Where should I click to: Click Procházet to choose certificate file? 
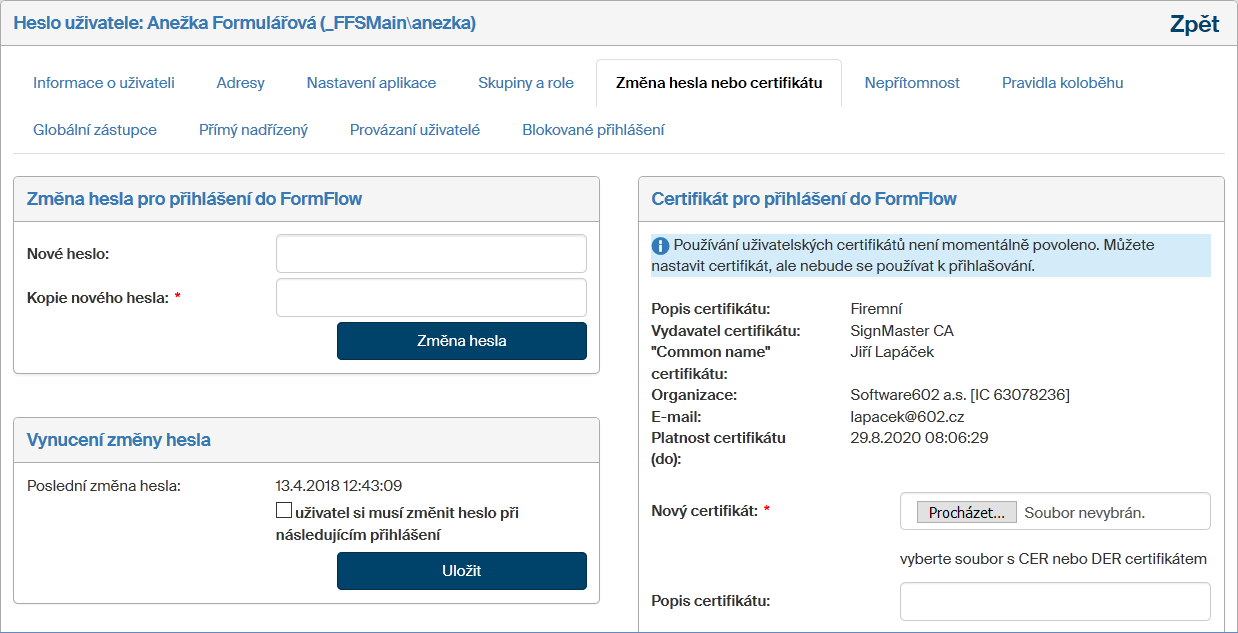pyautogui.click(x=967, y=512)
